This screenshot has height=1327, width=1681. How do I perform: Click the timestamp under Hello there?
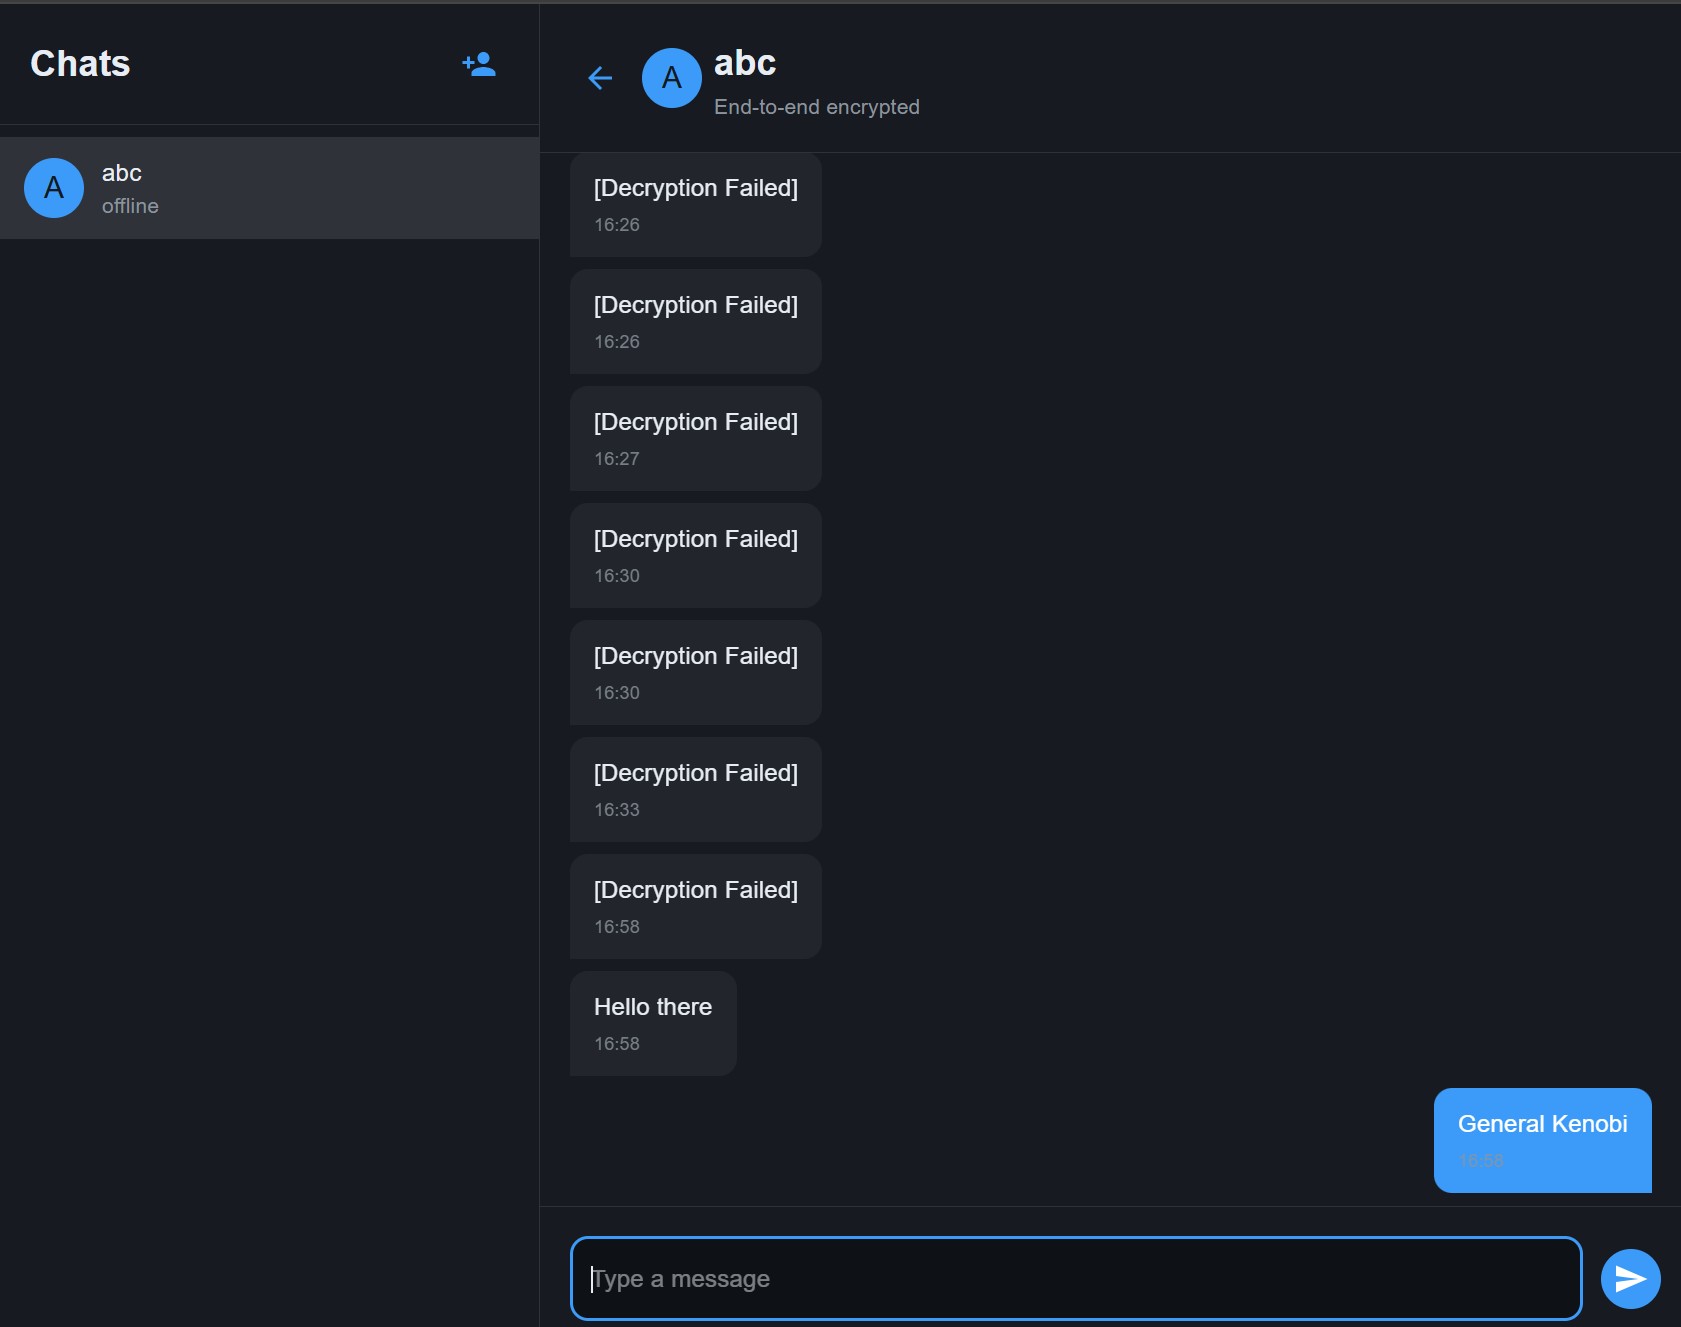click(617, 1044)
